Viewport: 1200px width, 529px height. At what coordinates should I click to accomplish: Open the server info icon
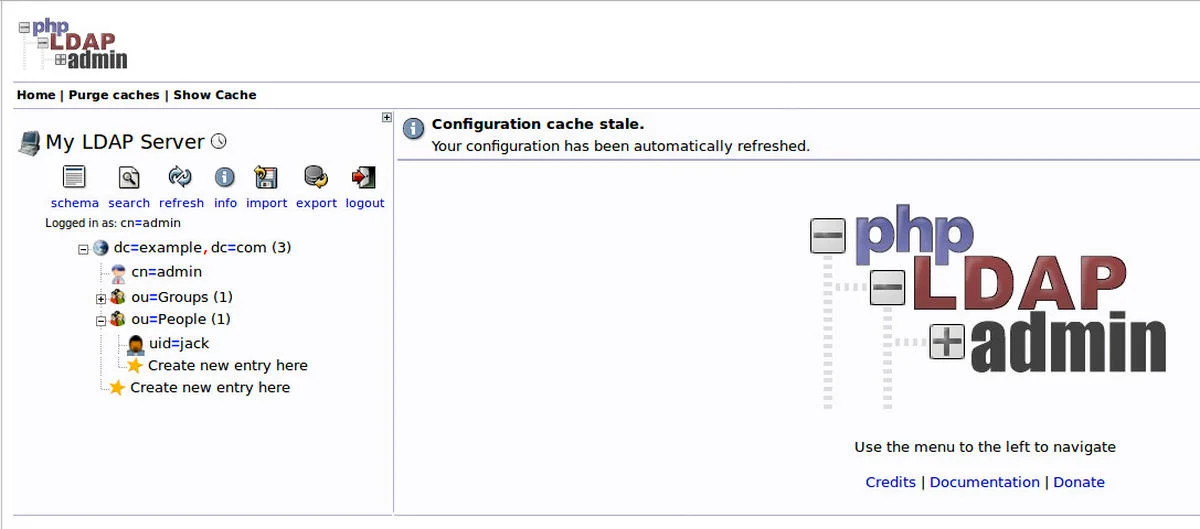click(x=225, y=178)
